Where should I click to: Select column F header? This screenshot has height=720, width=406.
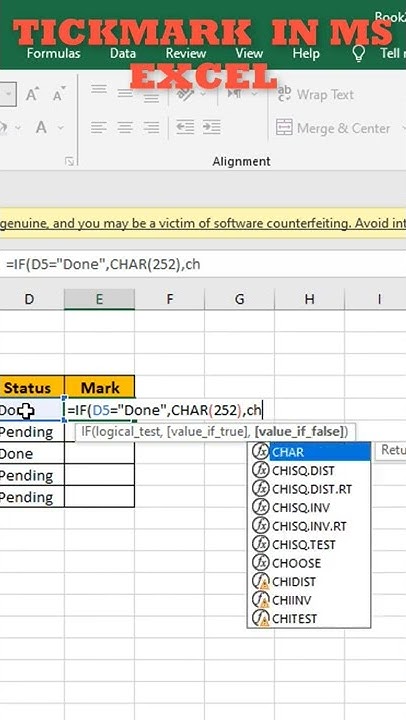coord(169,299)
